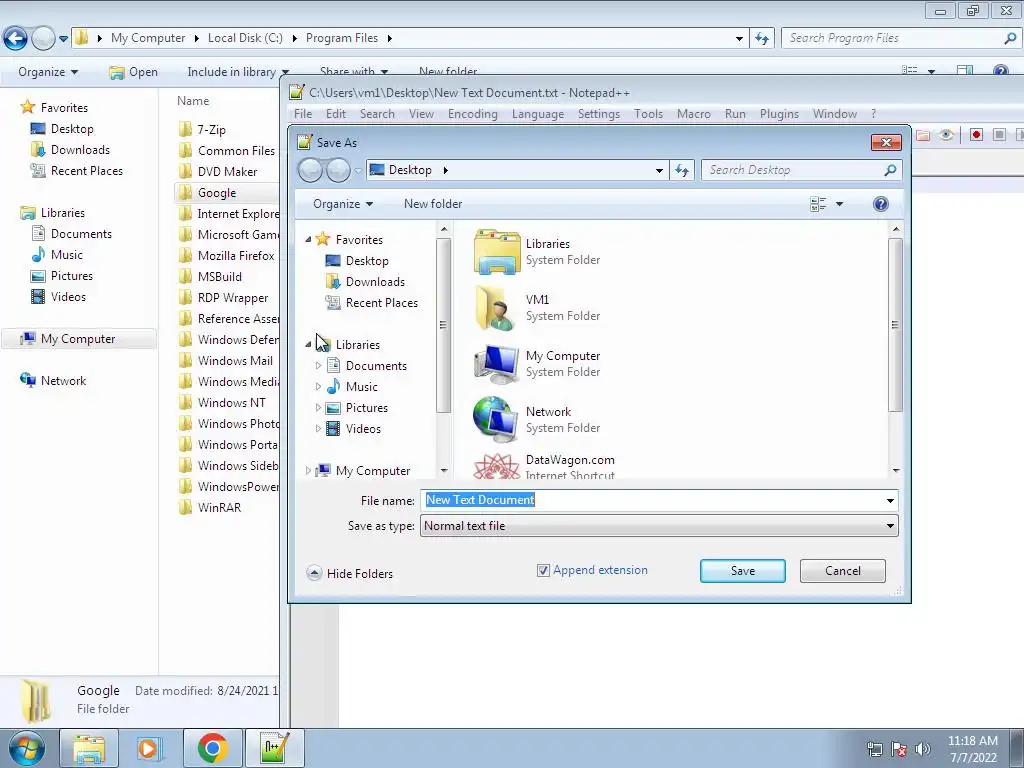Select the 7-Zip folder in Explorer
This screenshot has width=1024, height=768.
point(202,129)
